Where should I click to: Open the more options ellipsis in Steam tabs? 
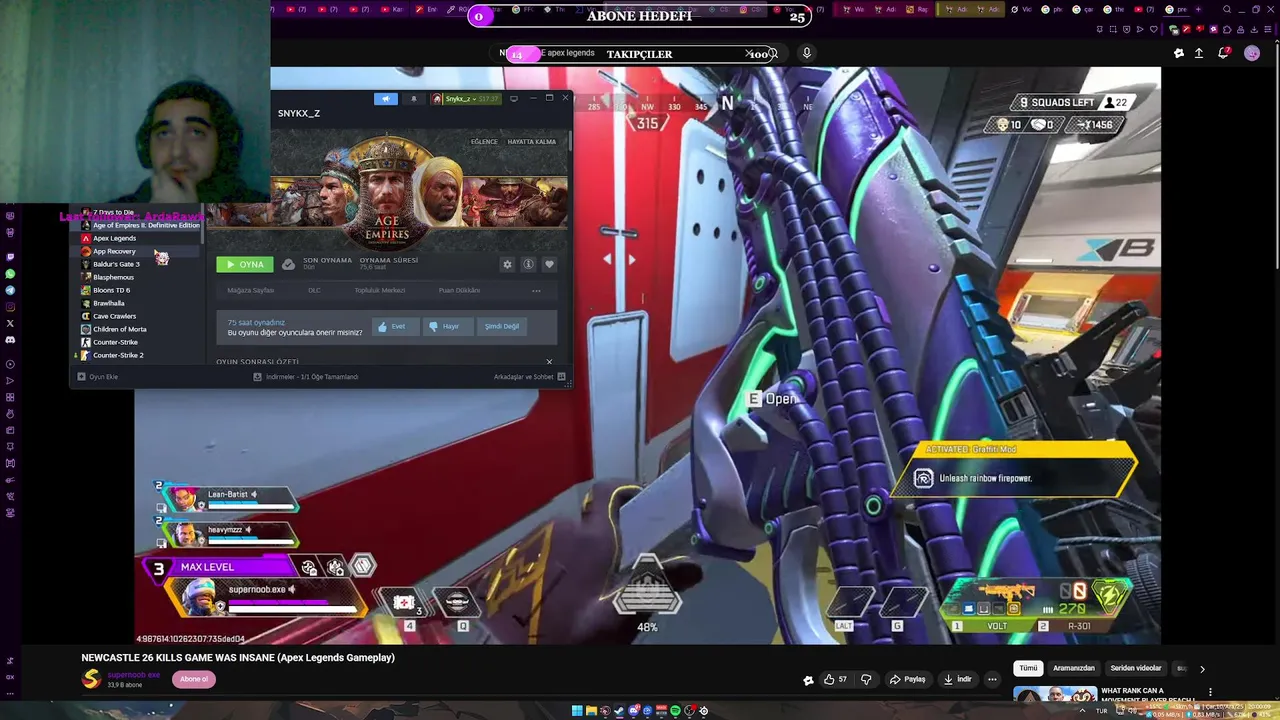pos(536,291)
